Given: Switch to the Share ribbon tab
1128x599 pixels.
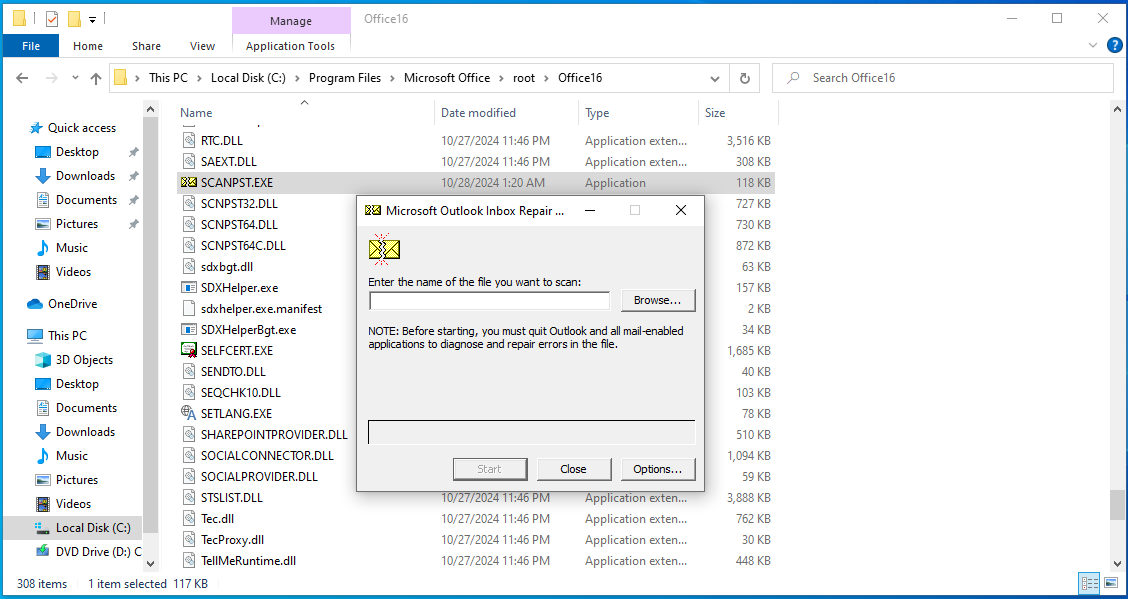Looking at the screenshot, I should click(x=146, y=45).
